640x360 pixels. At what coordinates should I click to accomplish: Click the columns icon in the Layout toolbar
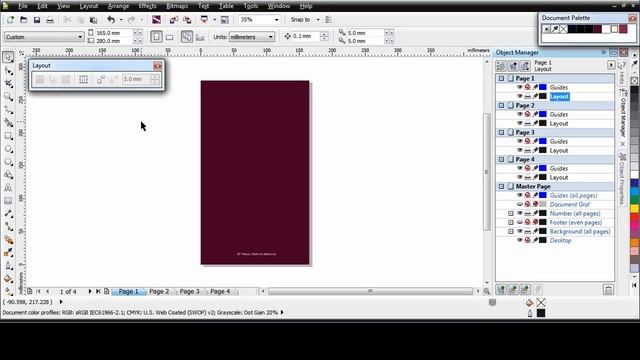pos(83,79)
